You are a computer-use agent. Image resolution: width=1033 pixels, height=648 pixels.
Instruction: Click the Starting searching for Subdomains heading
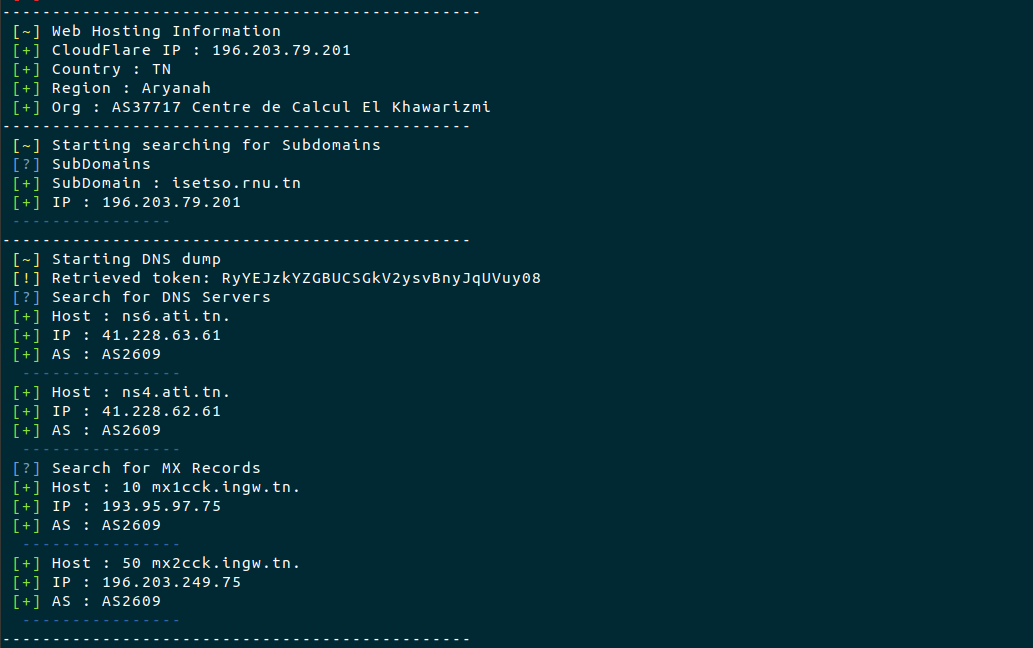tap(216, 145)
